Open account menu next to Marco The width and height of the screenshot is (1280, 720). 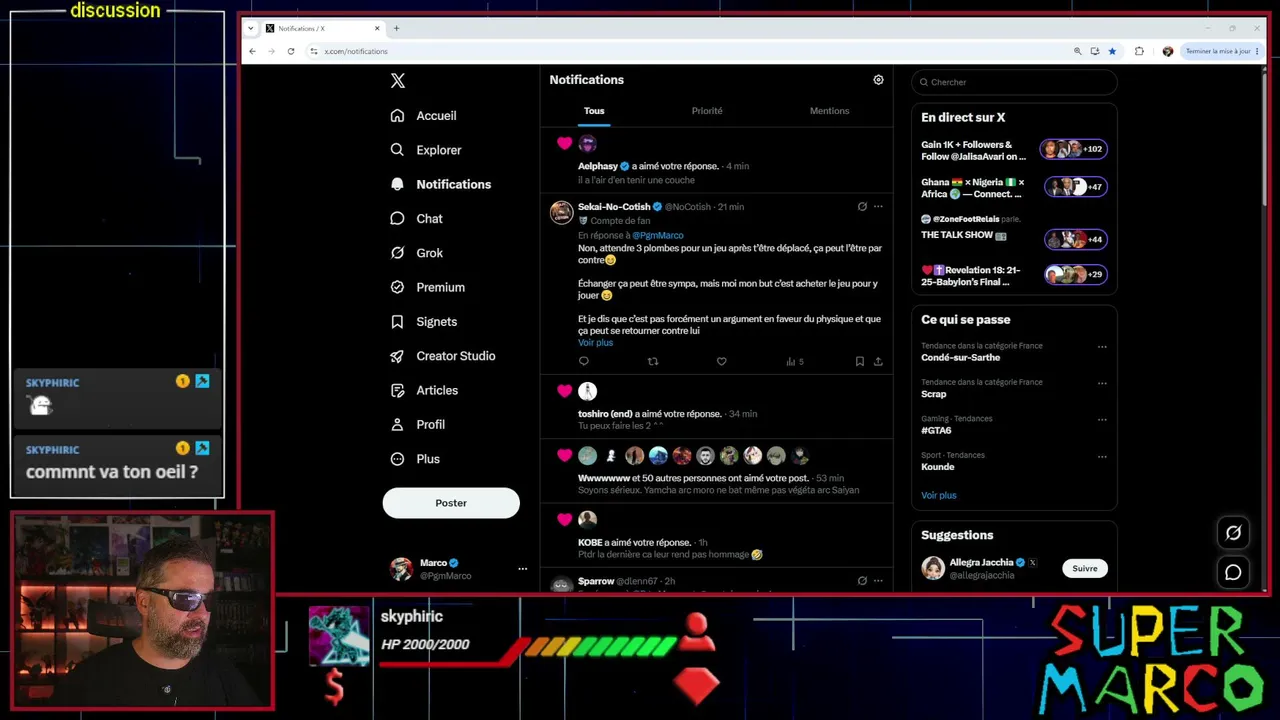tap(522, 569)
